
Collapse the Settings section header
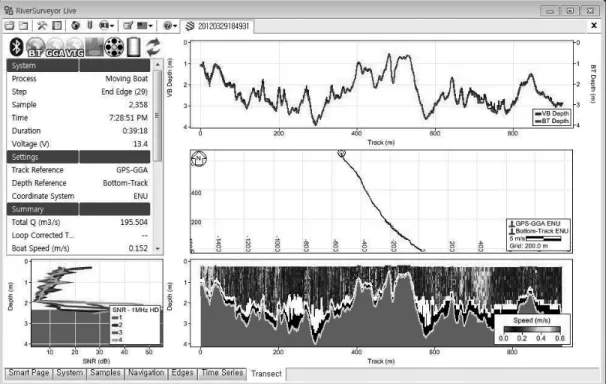click(x=78, y=157)
